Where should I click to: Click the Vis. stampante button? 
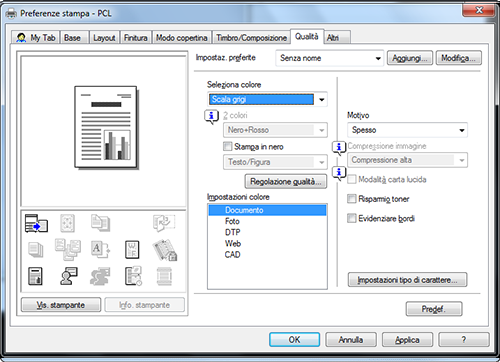[x=61, y=305]
